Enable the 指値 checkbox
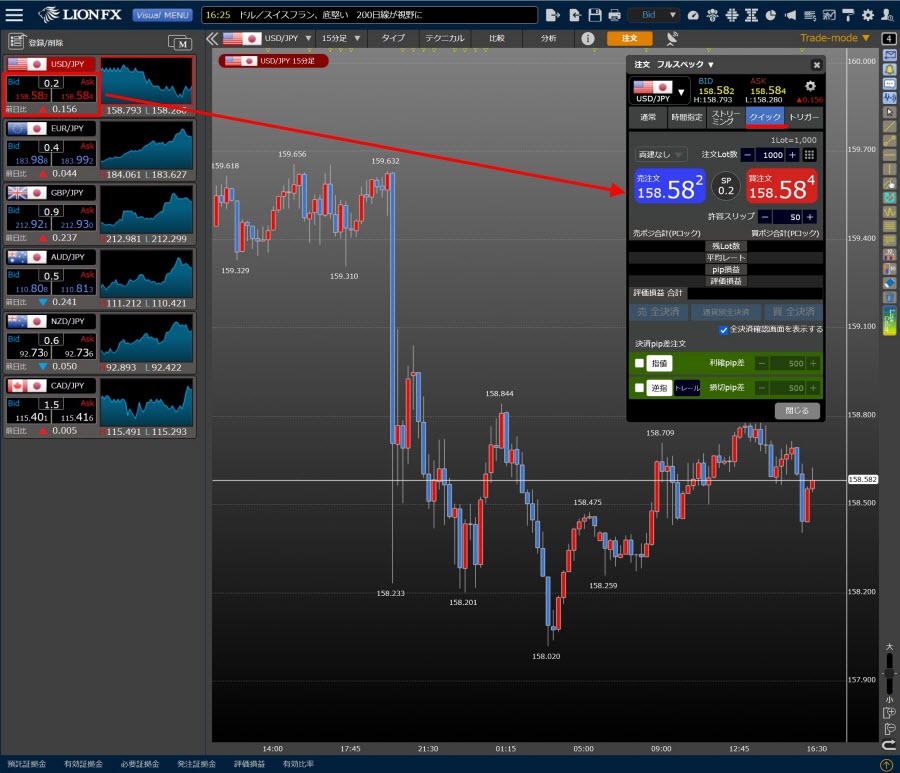Screen dimensions: 900x773 [640, 363]
